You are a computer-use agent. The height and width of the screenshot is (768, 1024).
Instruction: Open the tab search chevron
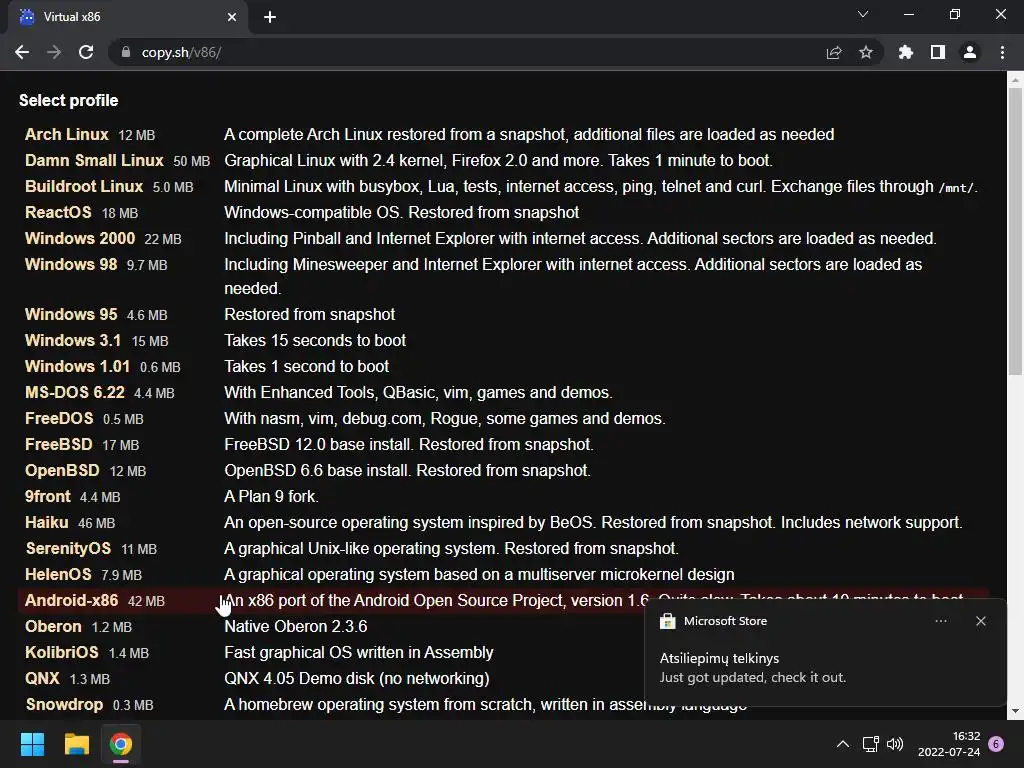[863, 14]
